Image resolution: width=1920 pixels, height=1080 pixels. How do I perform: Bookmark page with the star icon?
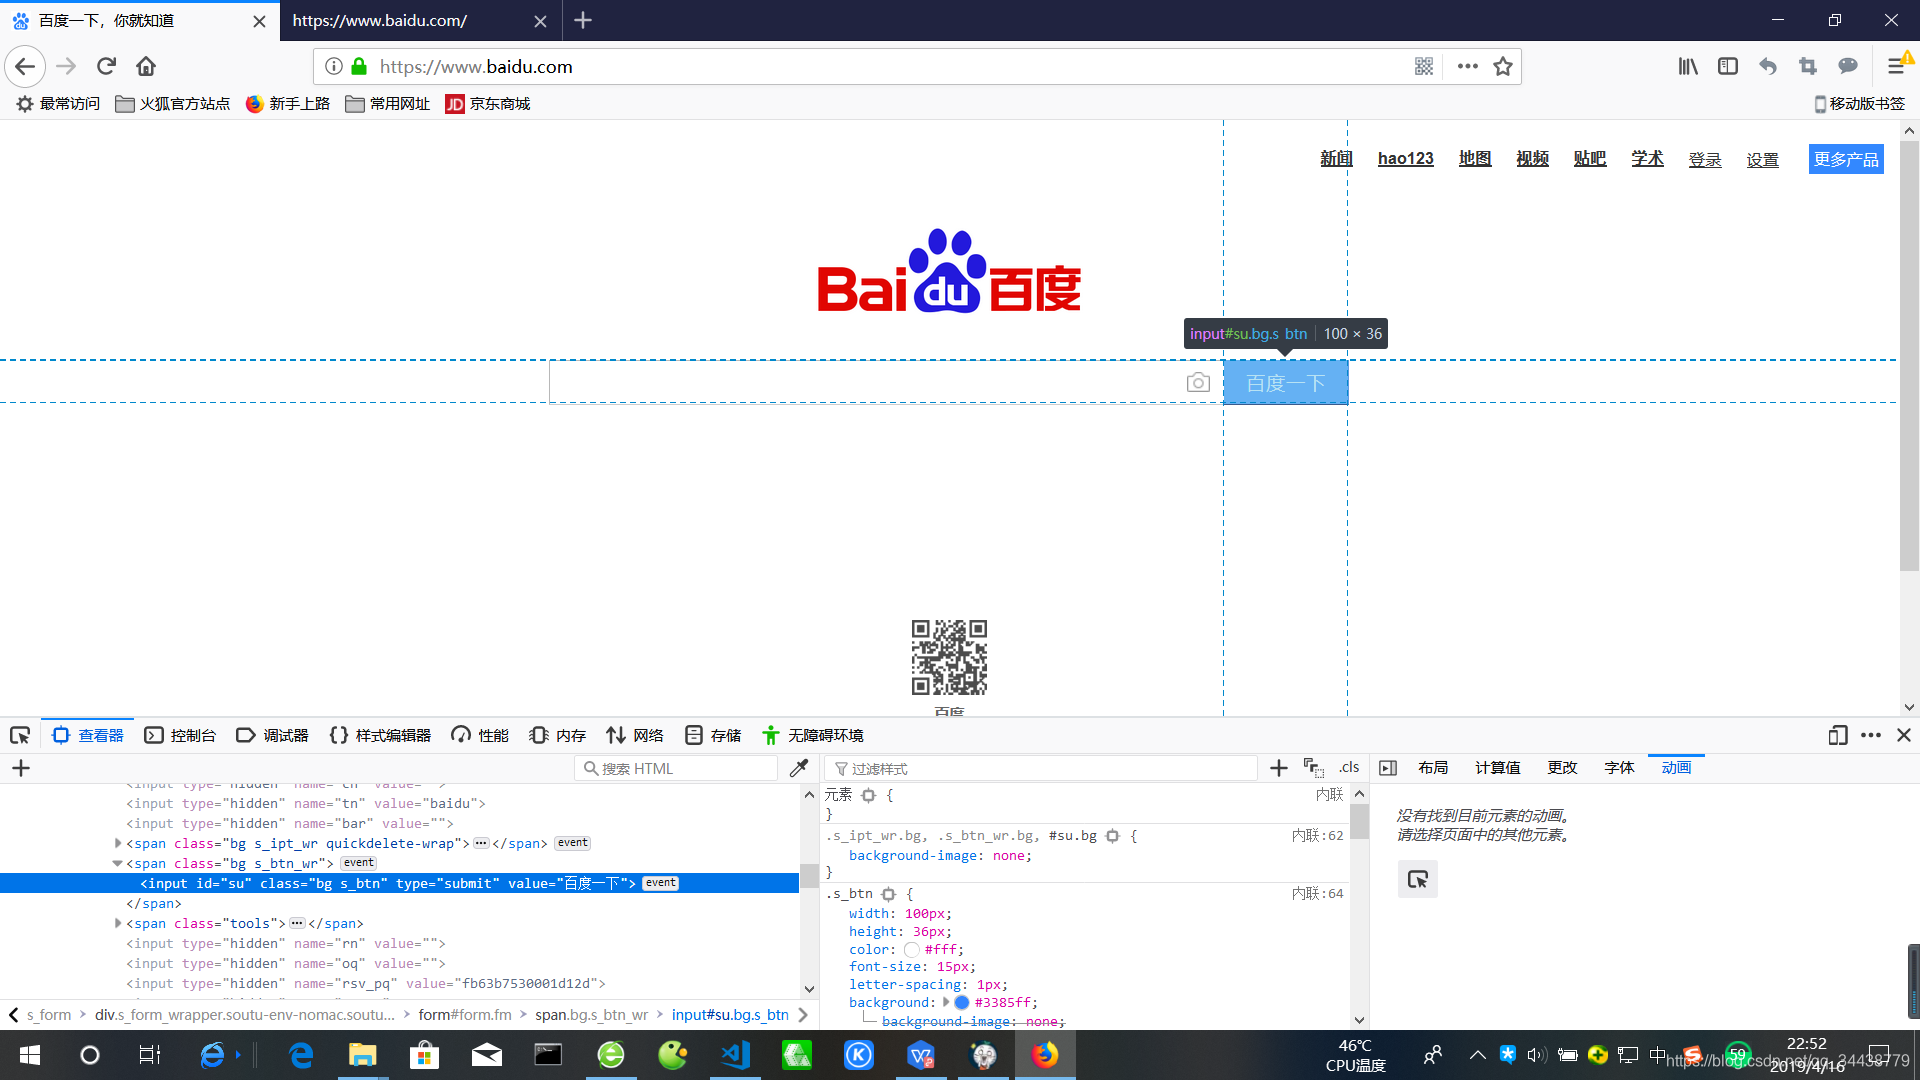point(1502,66)
